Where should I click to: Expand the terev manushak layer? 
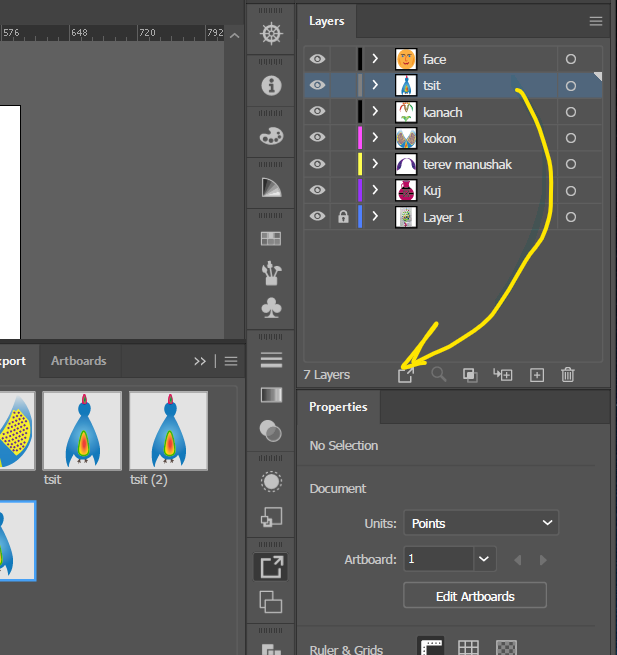[x=375, y=163]
